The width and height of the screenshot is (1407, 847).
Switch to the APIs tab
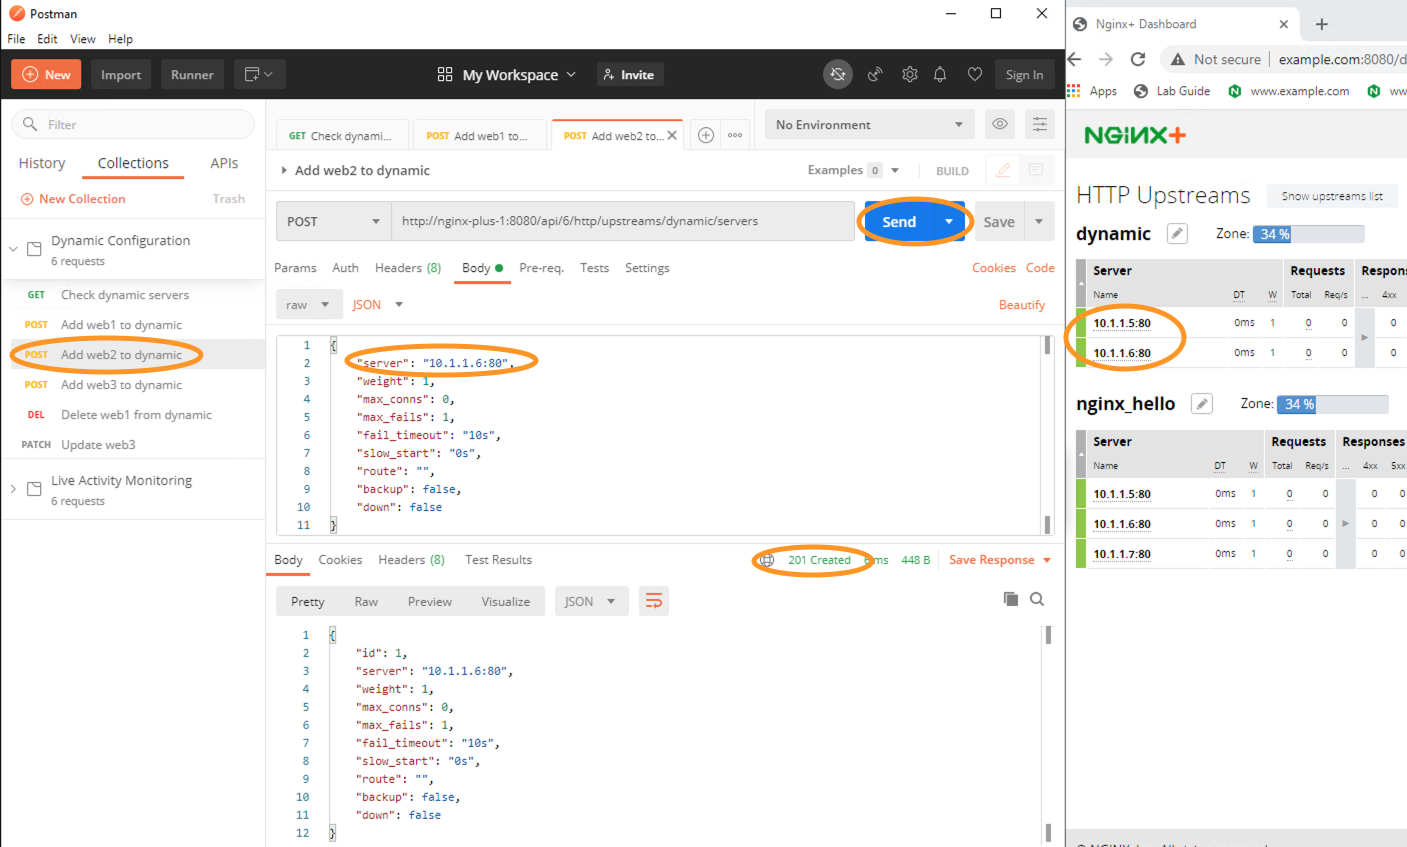[224, 163]
